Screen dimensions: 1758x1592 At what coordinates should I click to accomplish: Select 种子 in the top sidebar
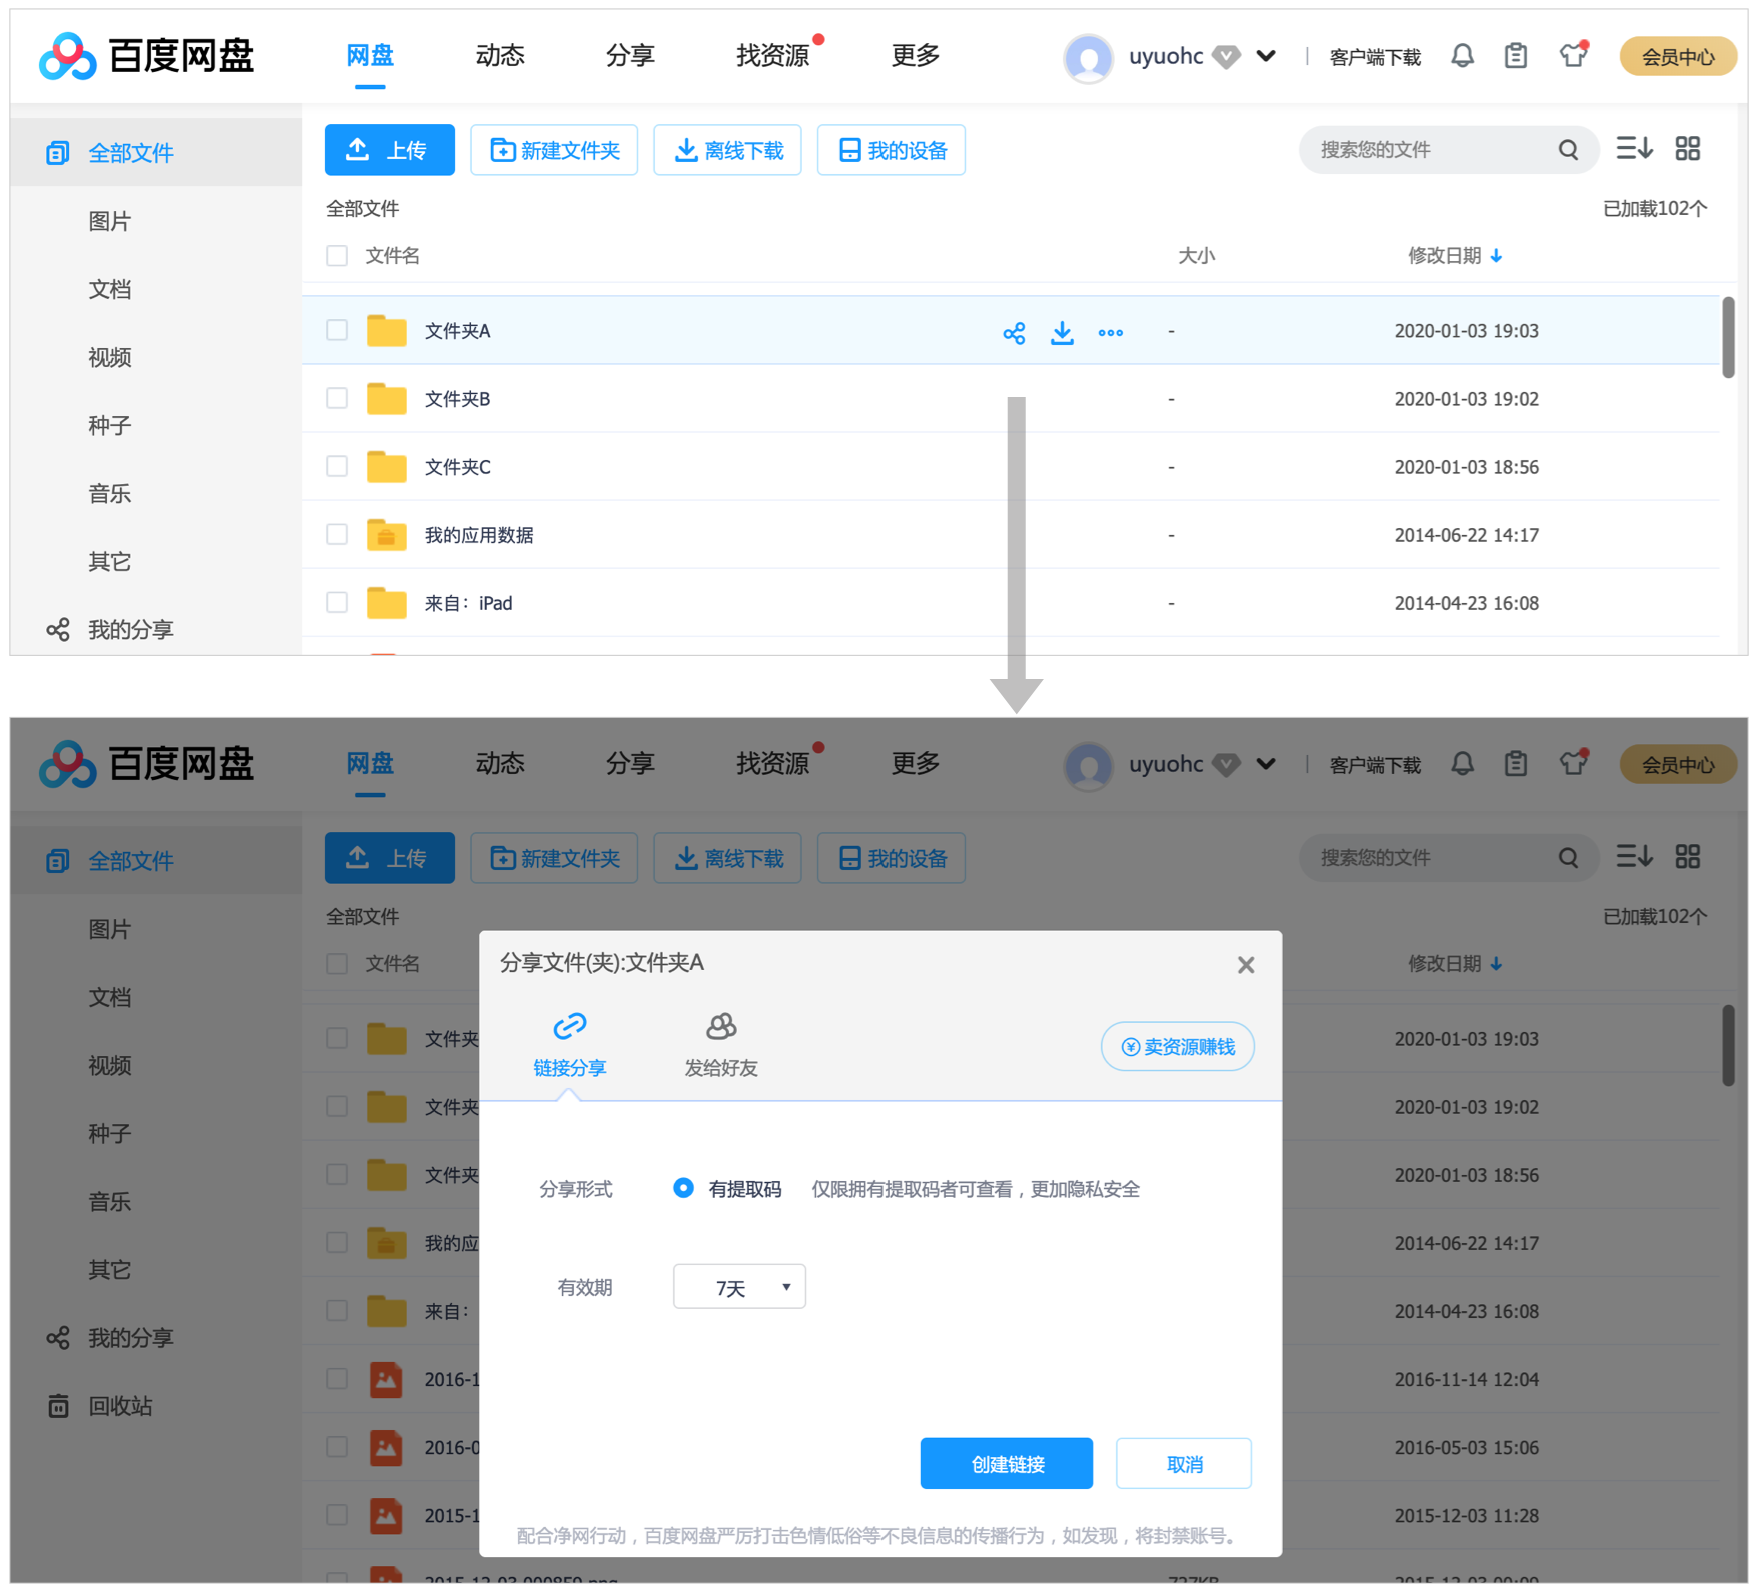point(110,425)
